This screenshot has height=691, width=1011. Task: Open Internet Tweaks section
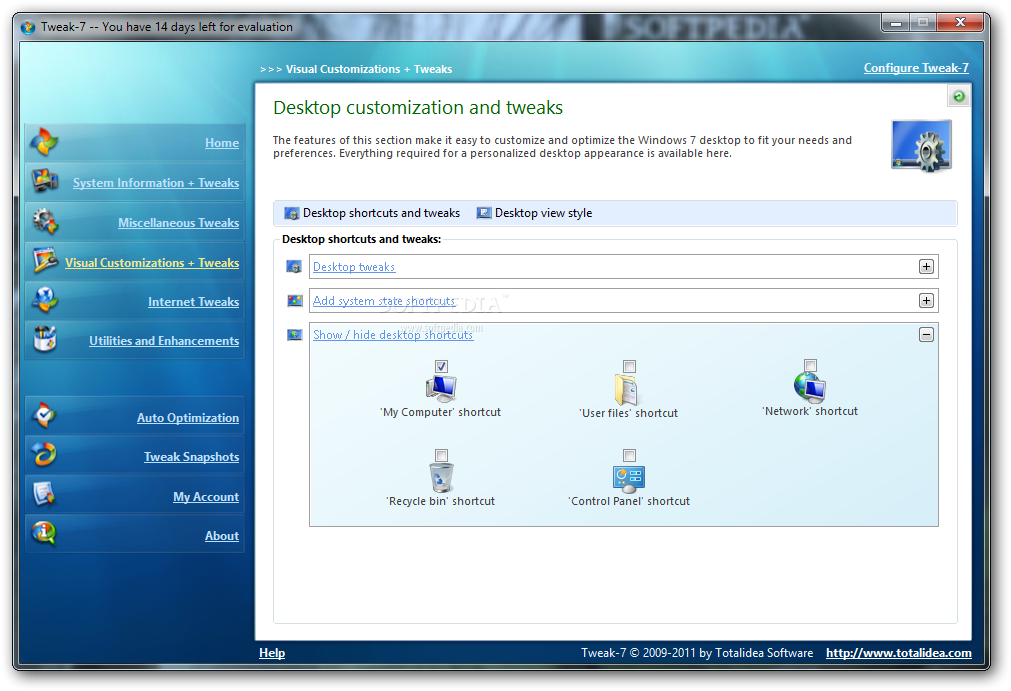[193, 302]
